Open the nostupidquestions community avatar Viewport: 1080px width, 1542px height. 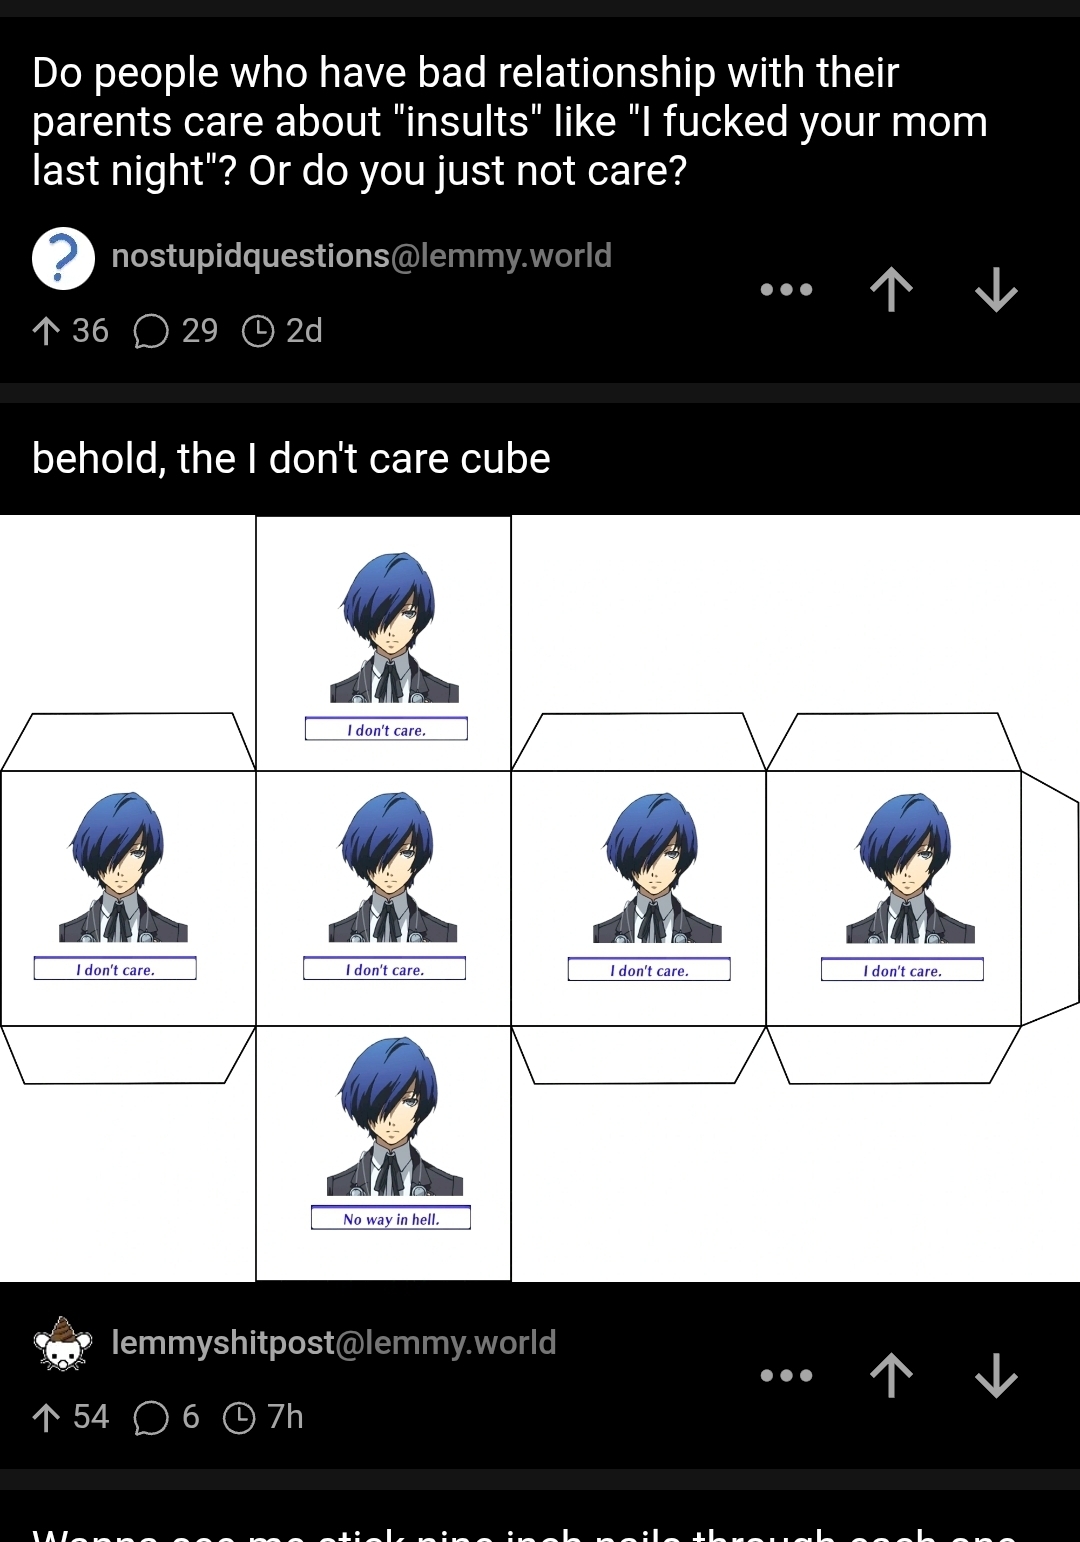point(63,258)
